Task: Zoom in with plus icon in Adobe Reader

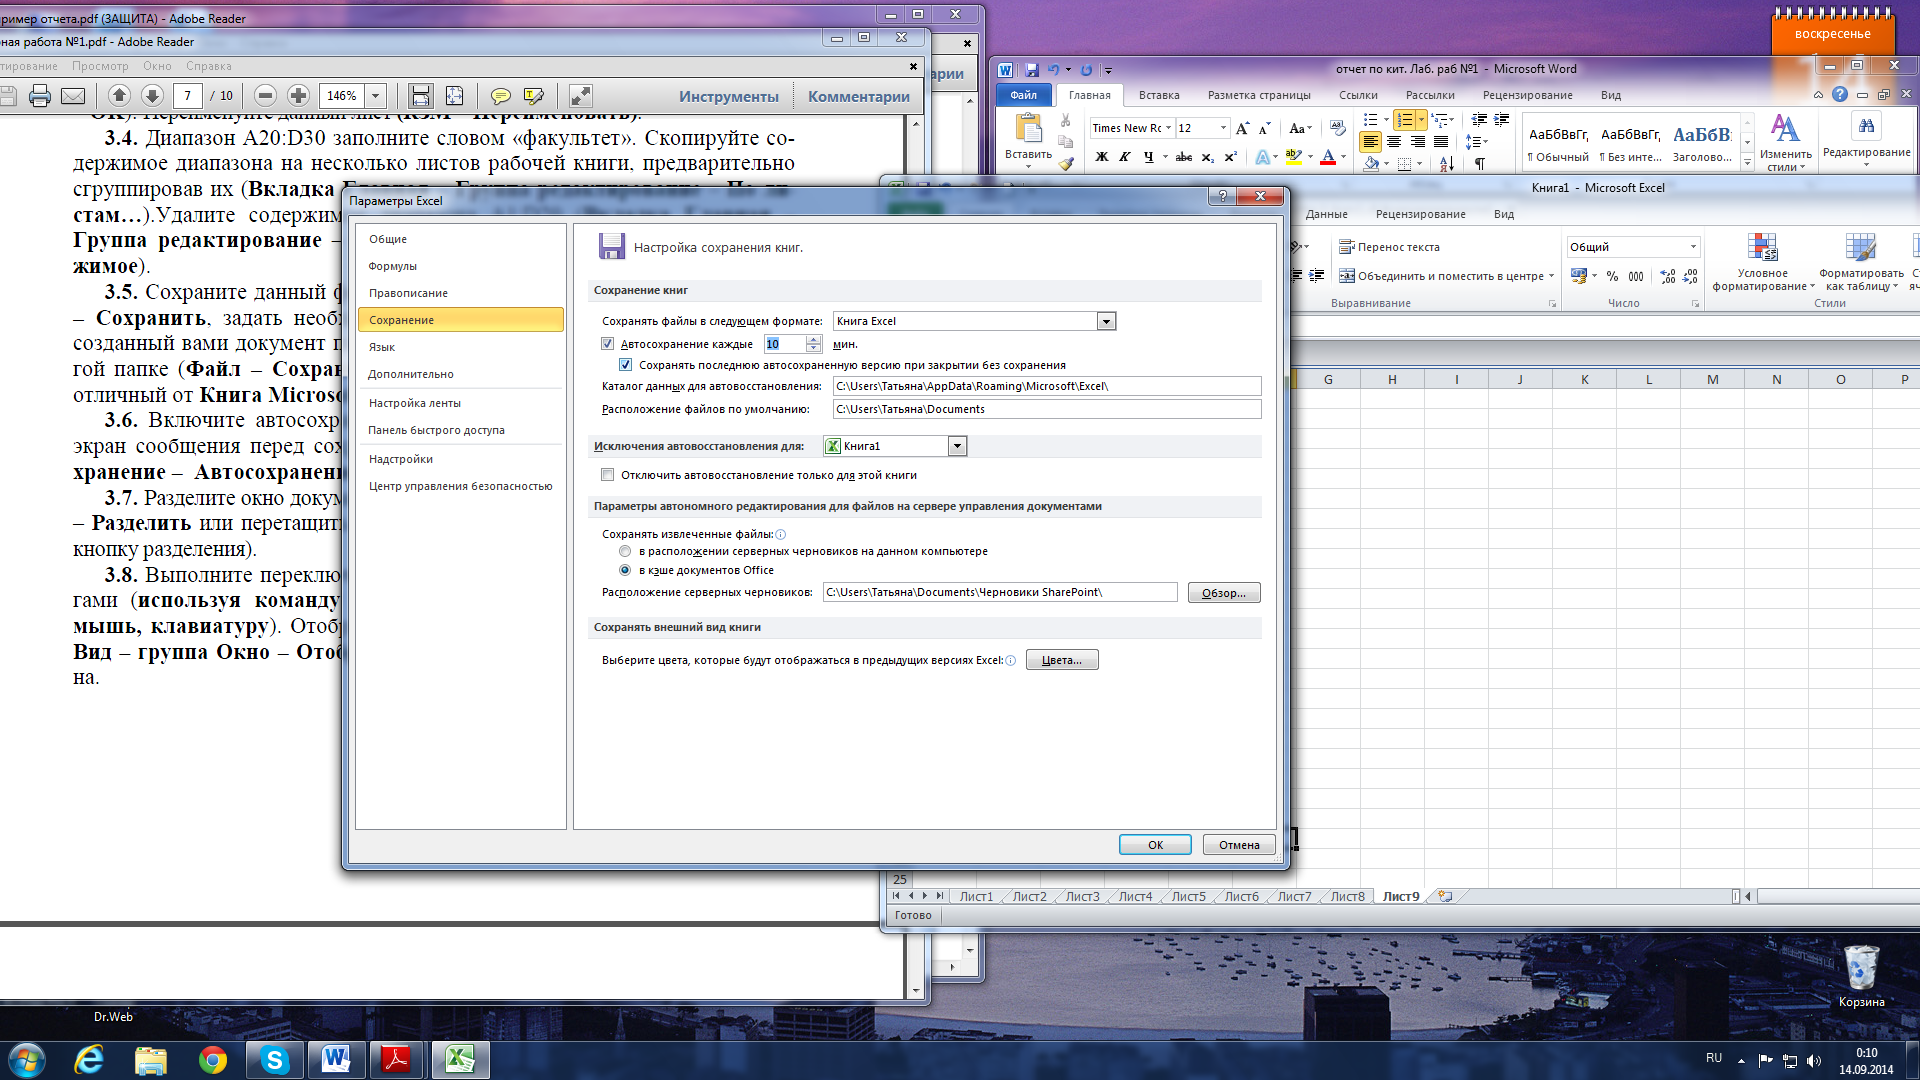Action: (298, 96)
